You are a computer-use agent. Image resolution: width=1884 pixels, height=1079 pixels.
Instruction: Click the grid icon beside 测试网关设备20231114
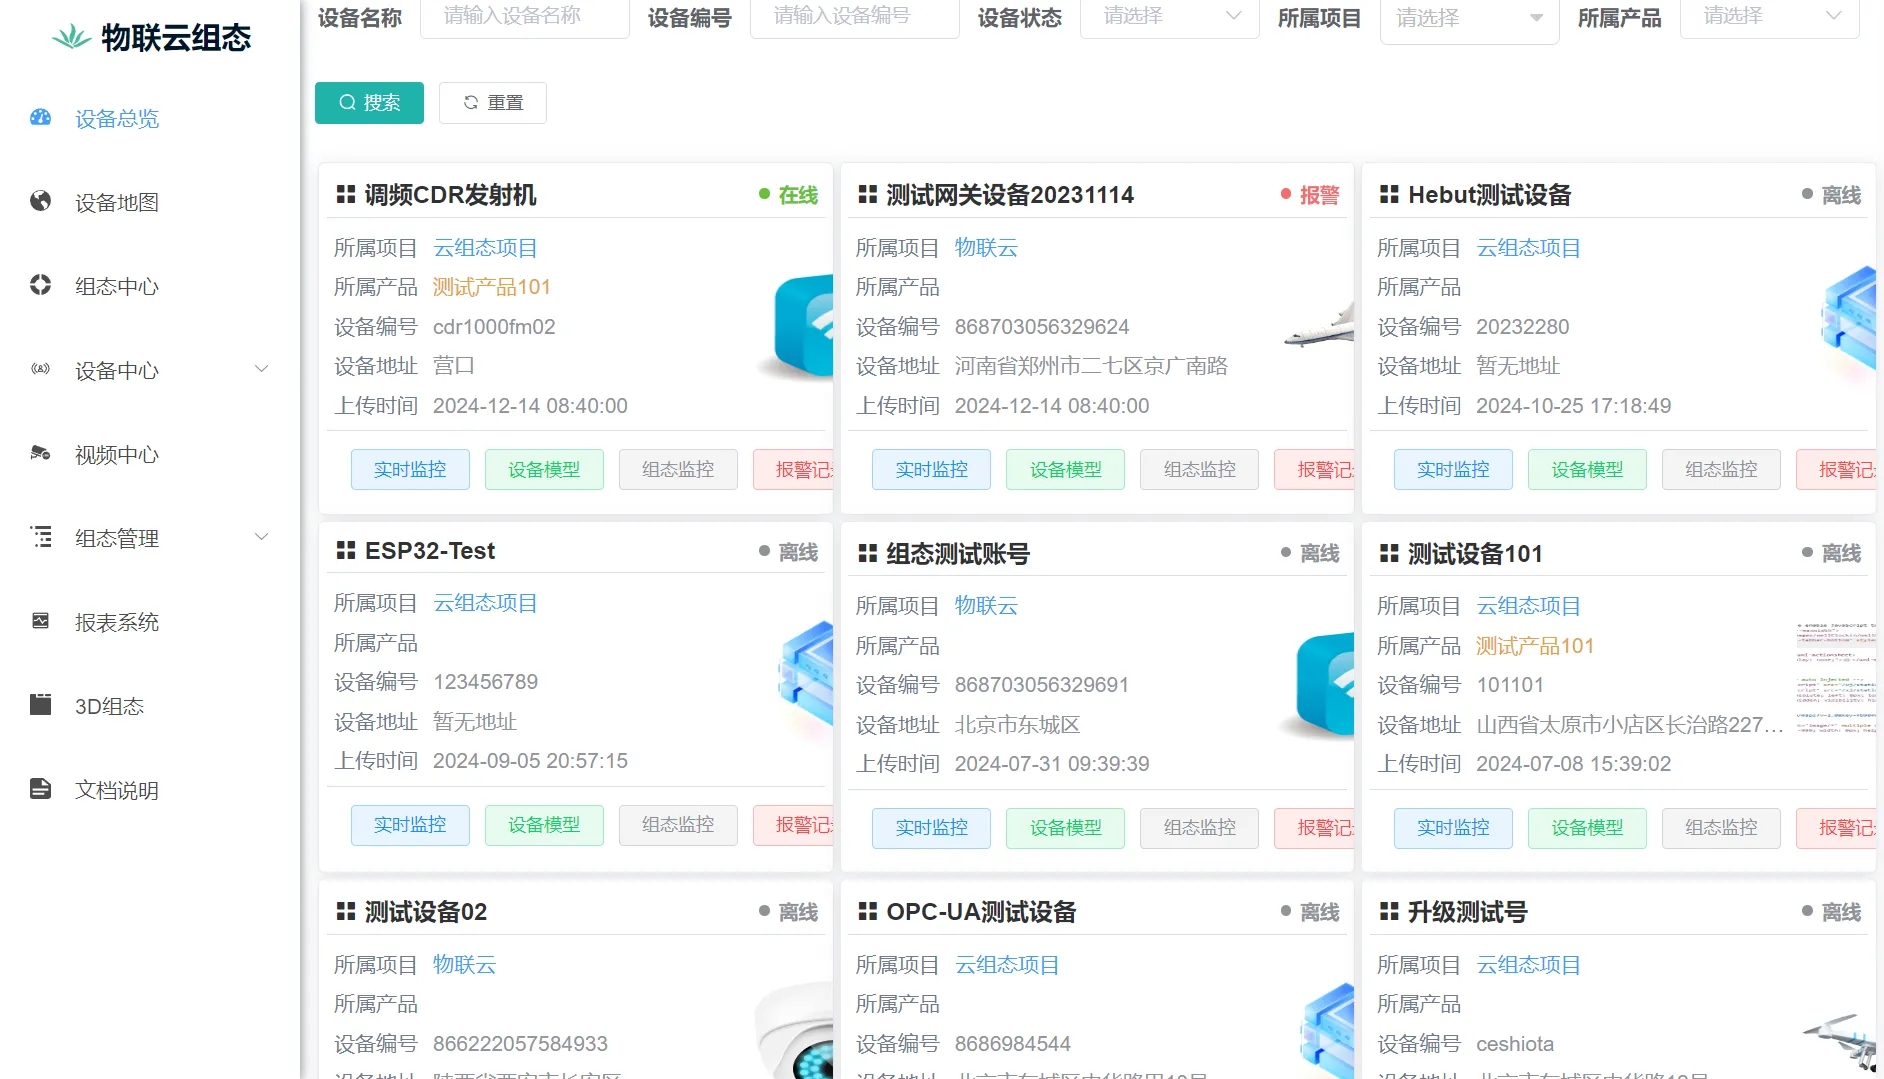(868, 194)
